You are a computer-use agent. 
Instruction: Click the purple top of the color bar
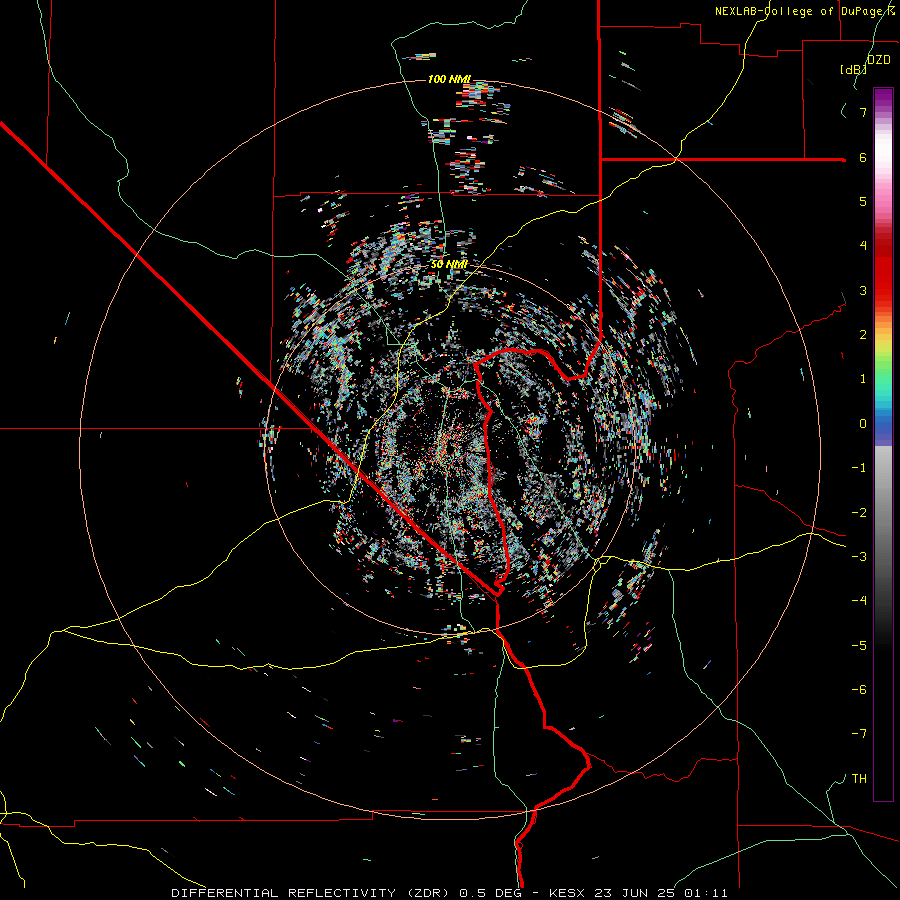tap(883, 98)
